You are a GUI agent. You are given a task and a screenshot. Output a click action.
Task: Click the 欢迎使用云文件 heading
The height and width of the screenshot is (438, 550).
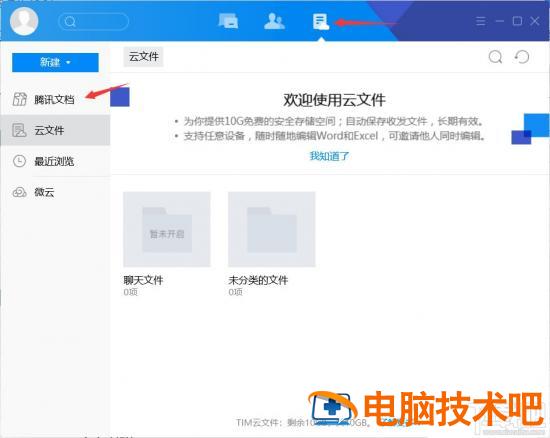(x=334, y=100)
